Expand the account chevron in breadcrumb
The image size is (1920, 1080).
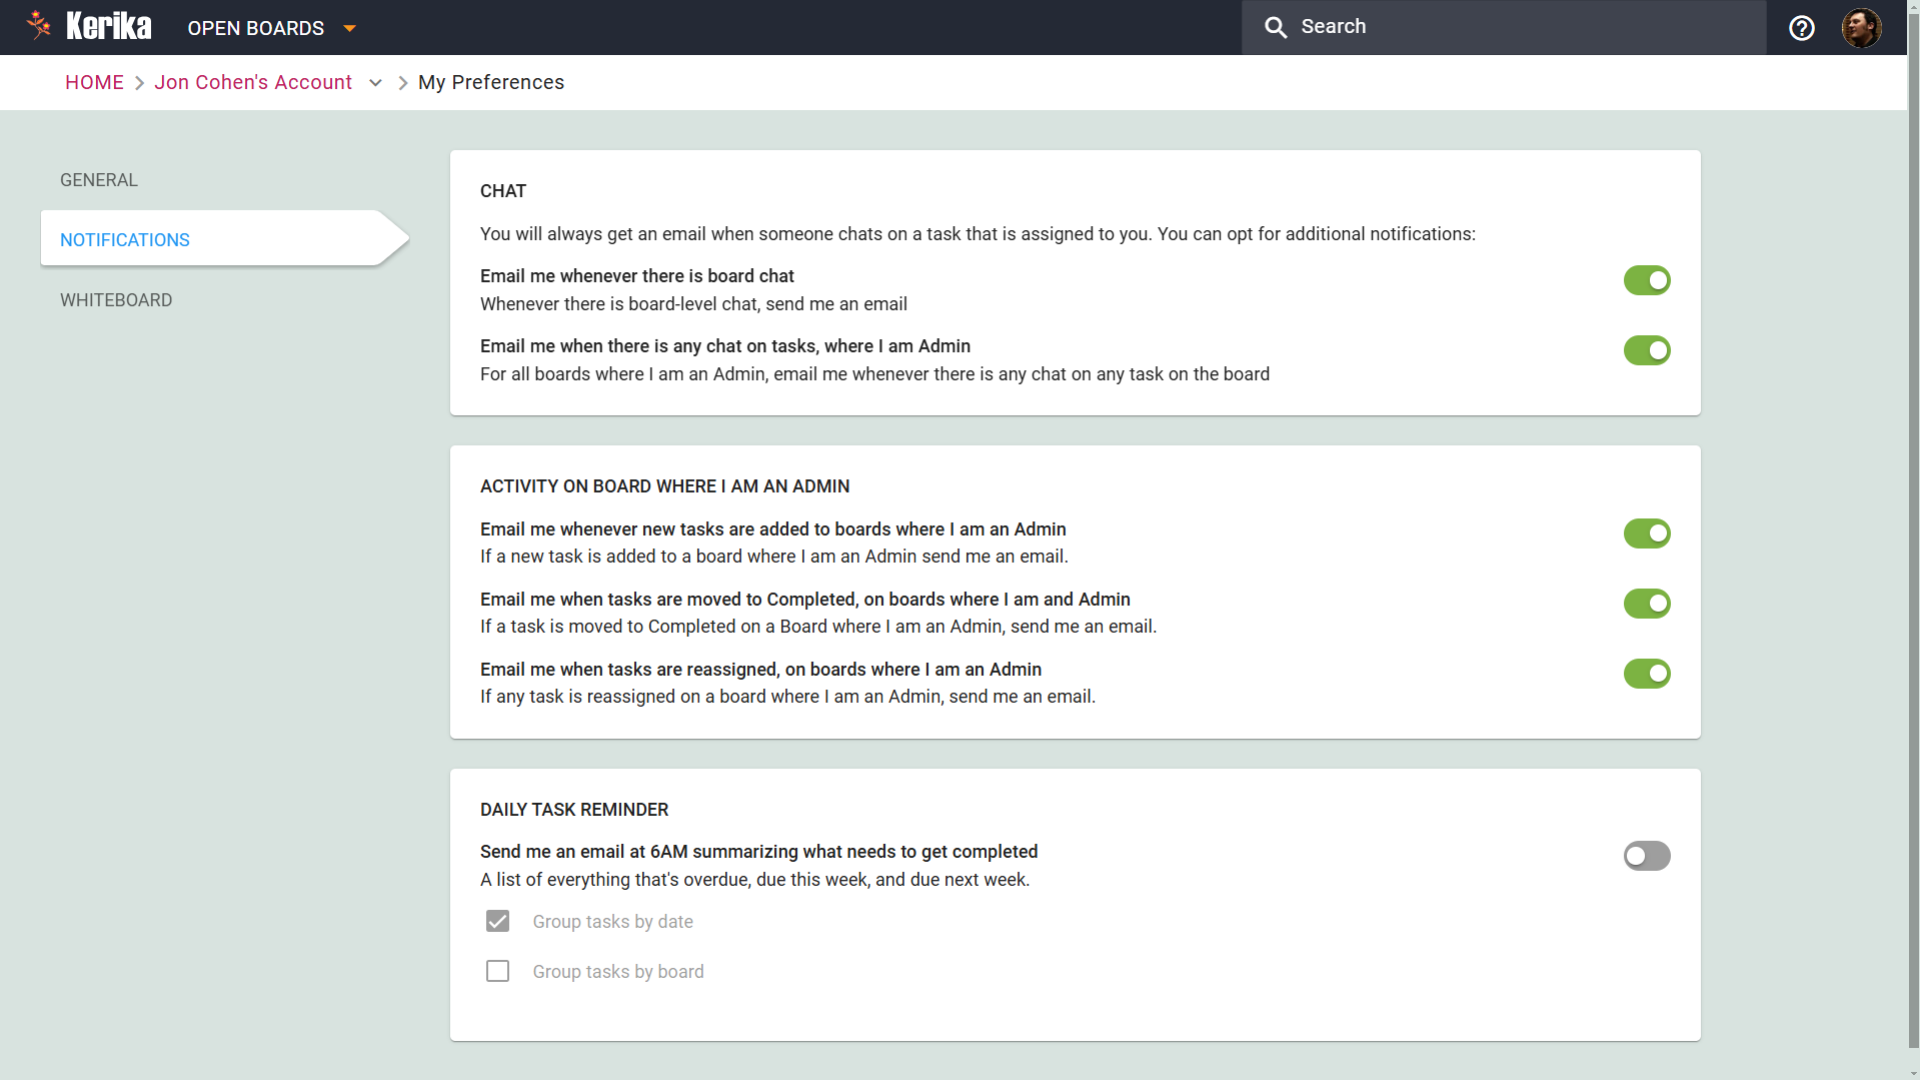[x=375, y=83]
